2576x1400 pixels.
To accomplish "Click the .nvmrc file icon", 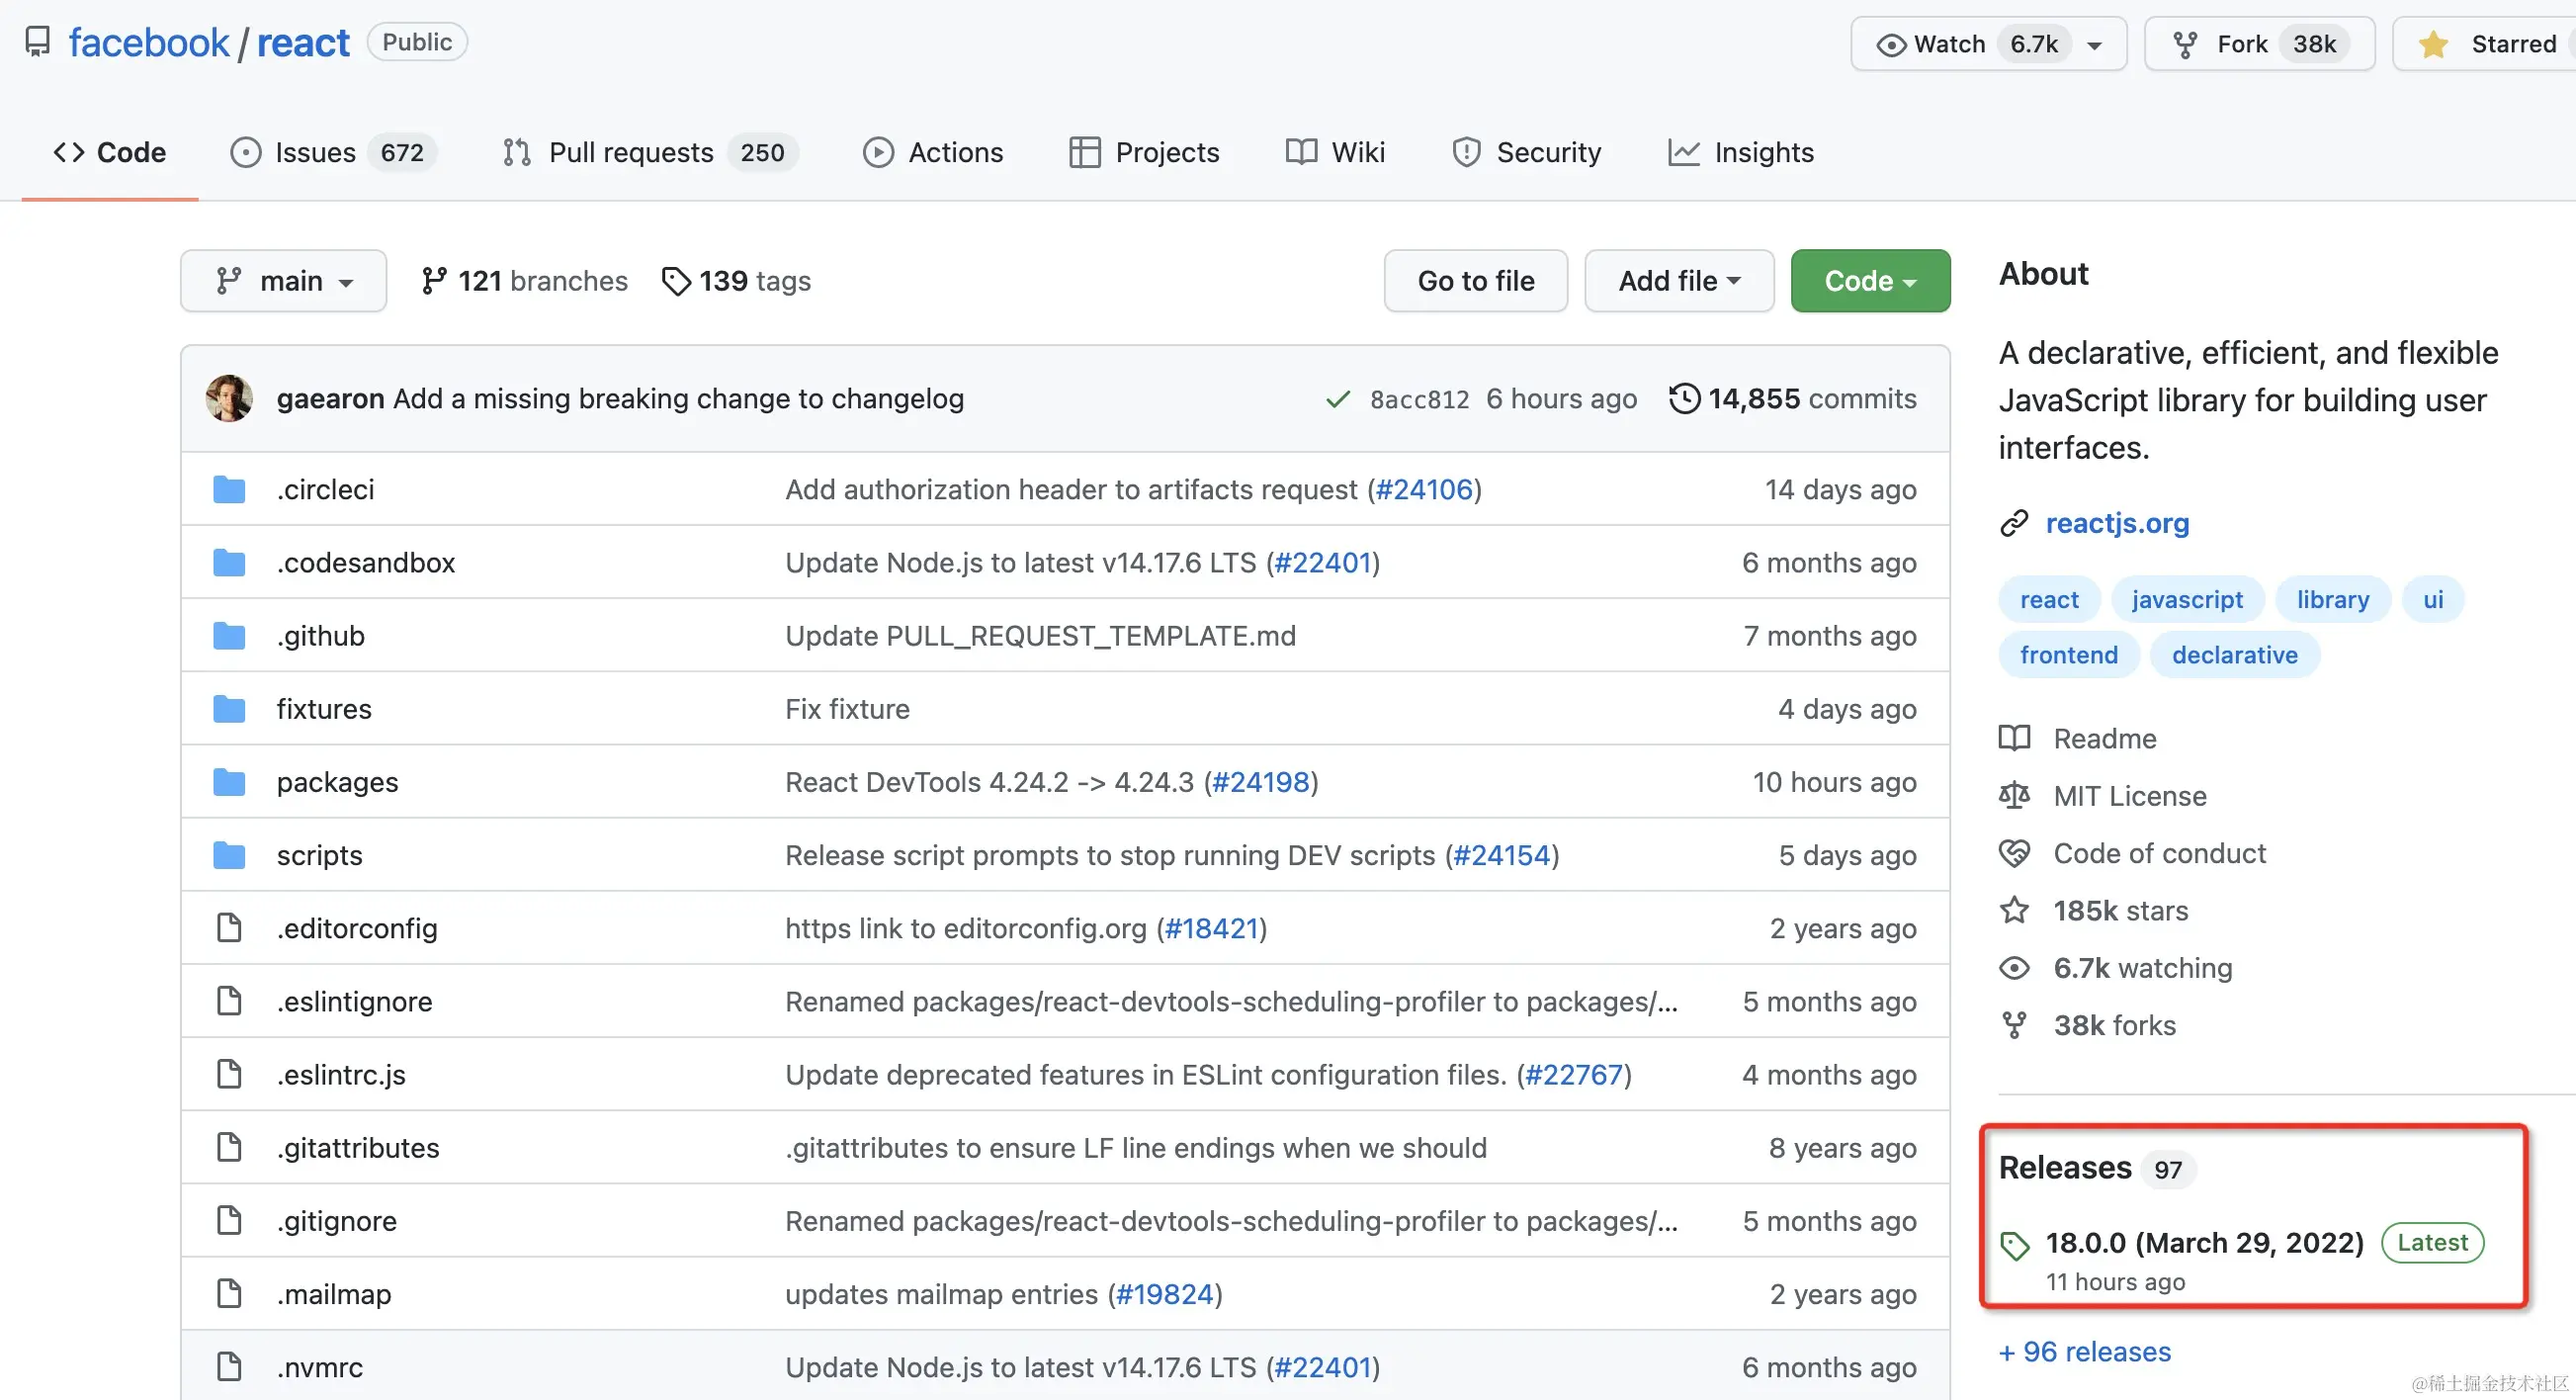I will point(229,1367).
